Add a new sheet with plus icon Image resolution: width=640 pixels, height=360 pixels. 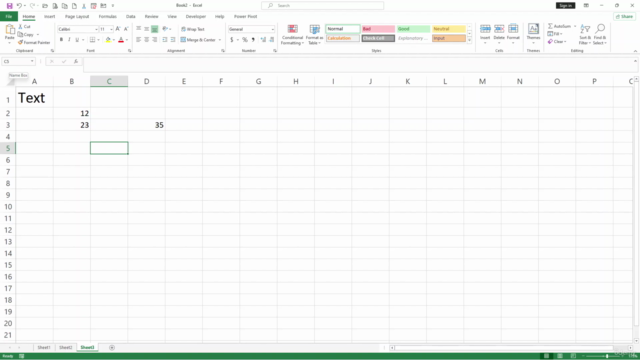click(112, 347)
